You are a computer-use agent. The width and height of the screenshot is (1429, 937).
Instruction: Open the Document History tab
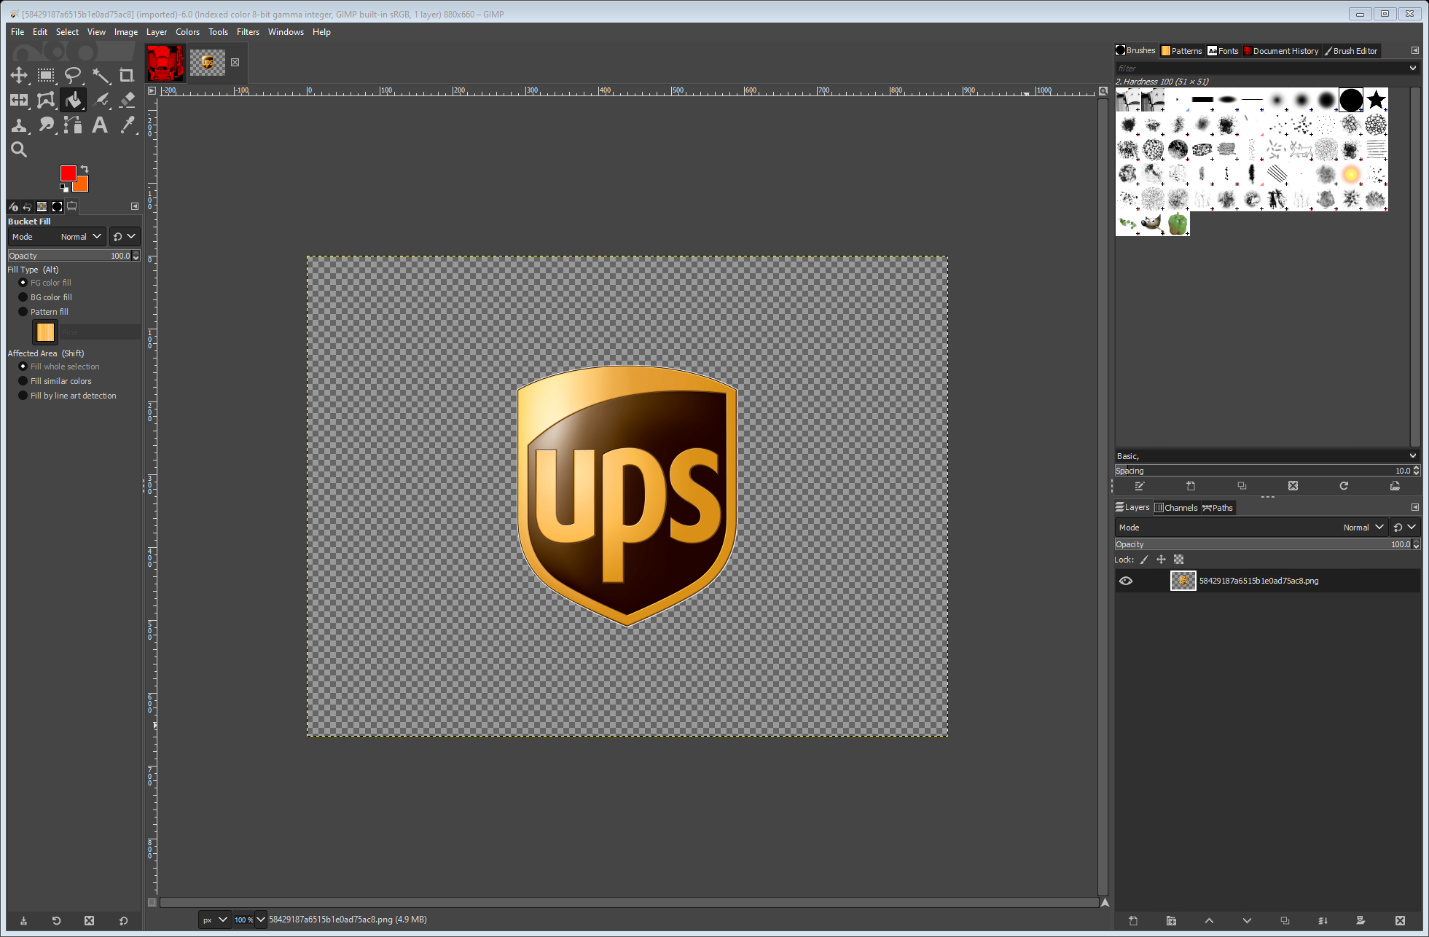[x=1282, y=51]
